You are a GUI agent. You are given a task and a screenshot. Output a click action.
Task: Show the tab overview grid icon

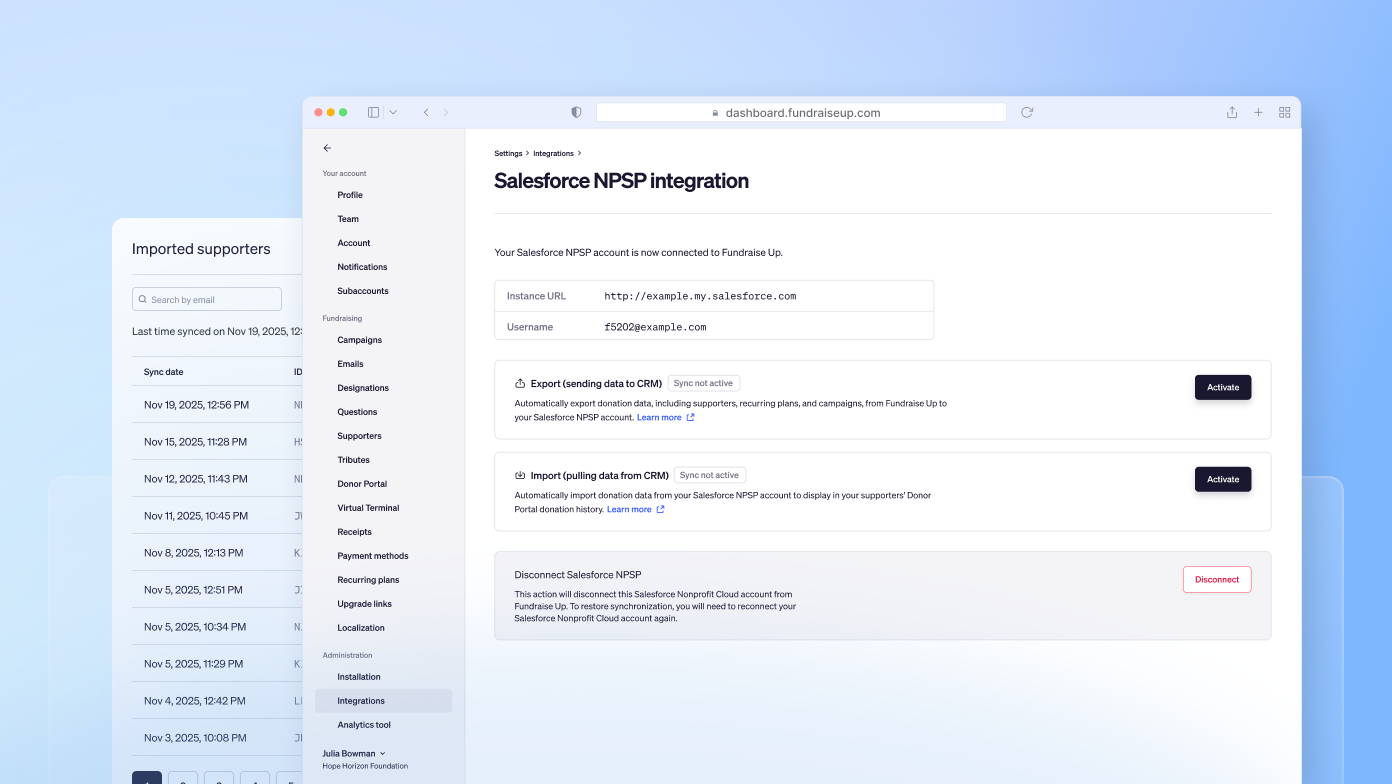coord(1285,113)
